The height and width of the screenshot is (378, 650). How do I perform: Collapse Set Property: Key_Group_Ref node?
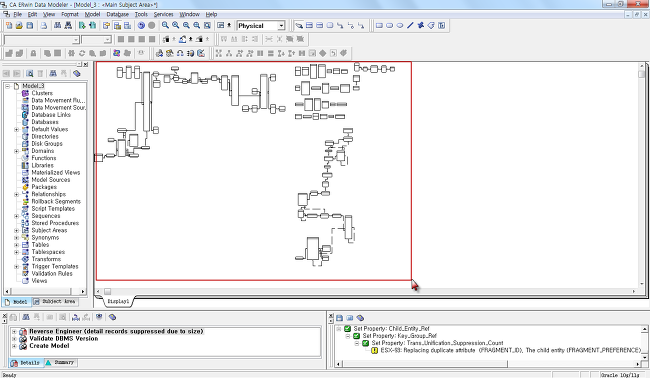[347, 336]
